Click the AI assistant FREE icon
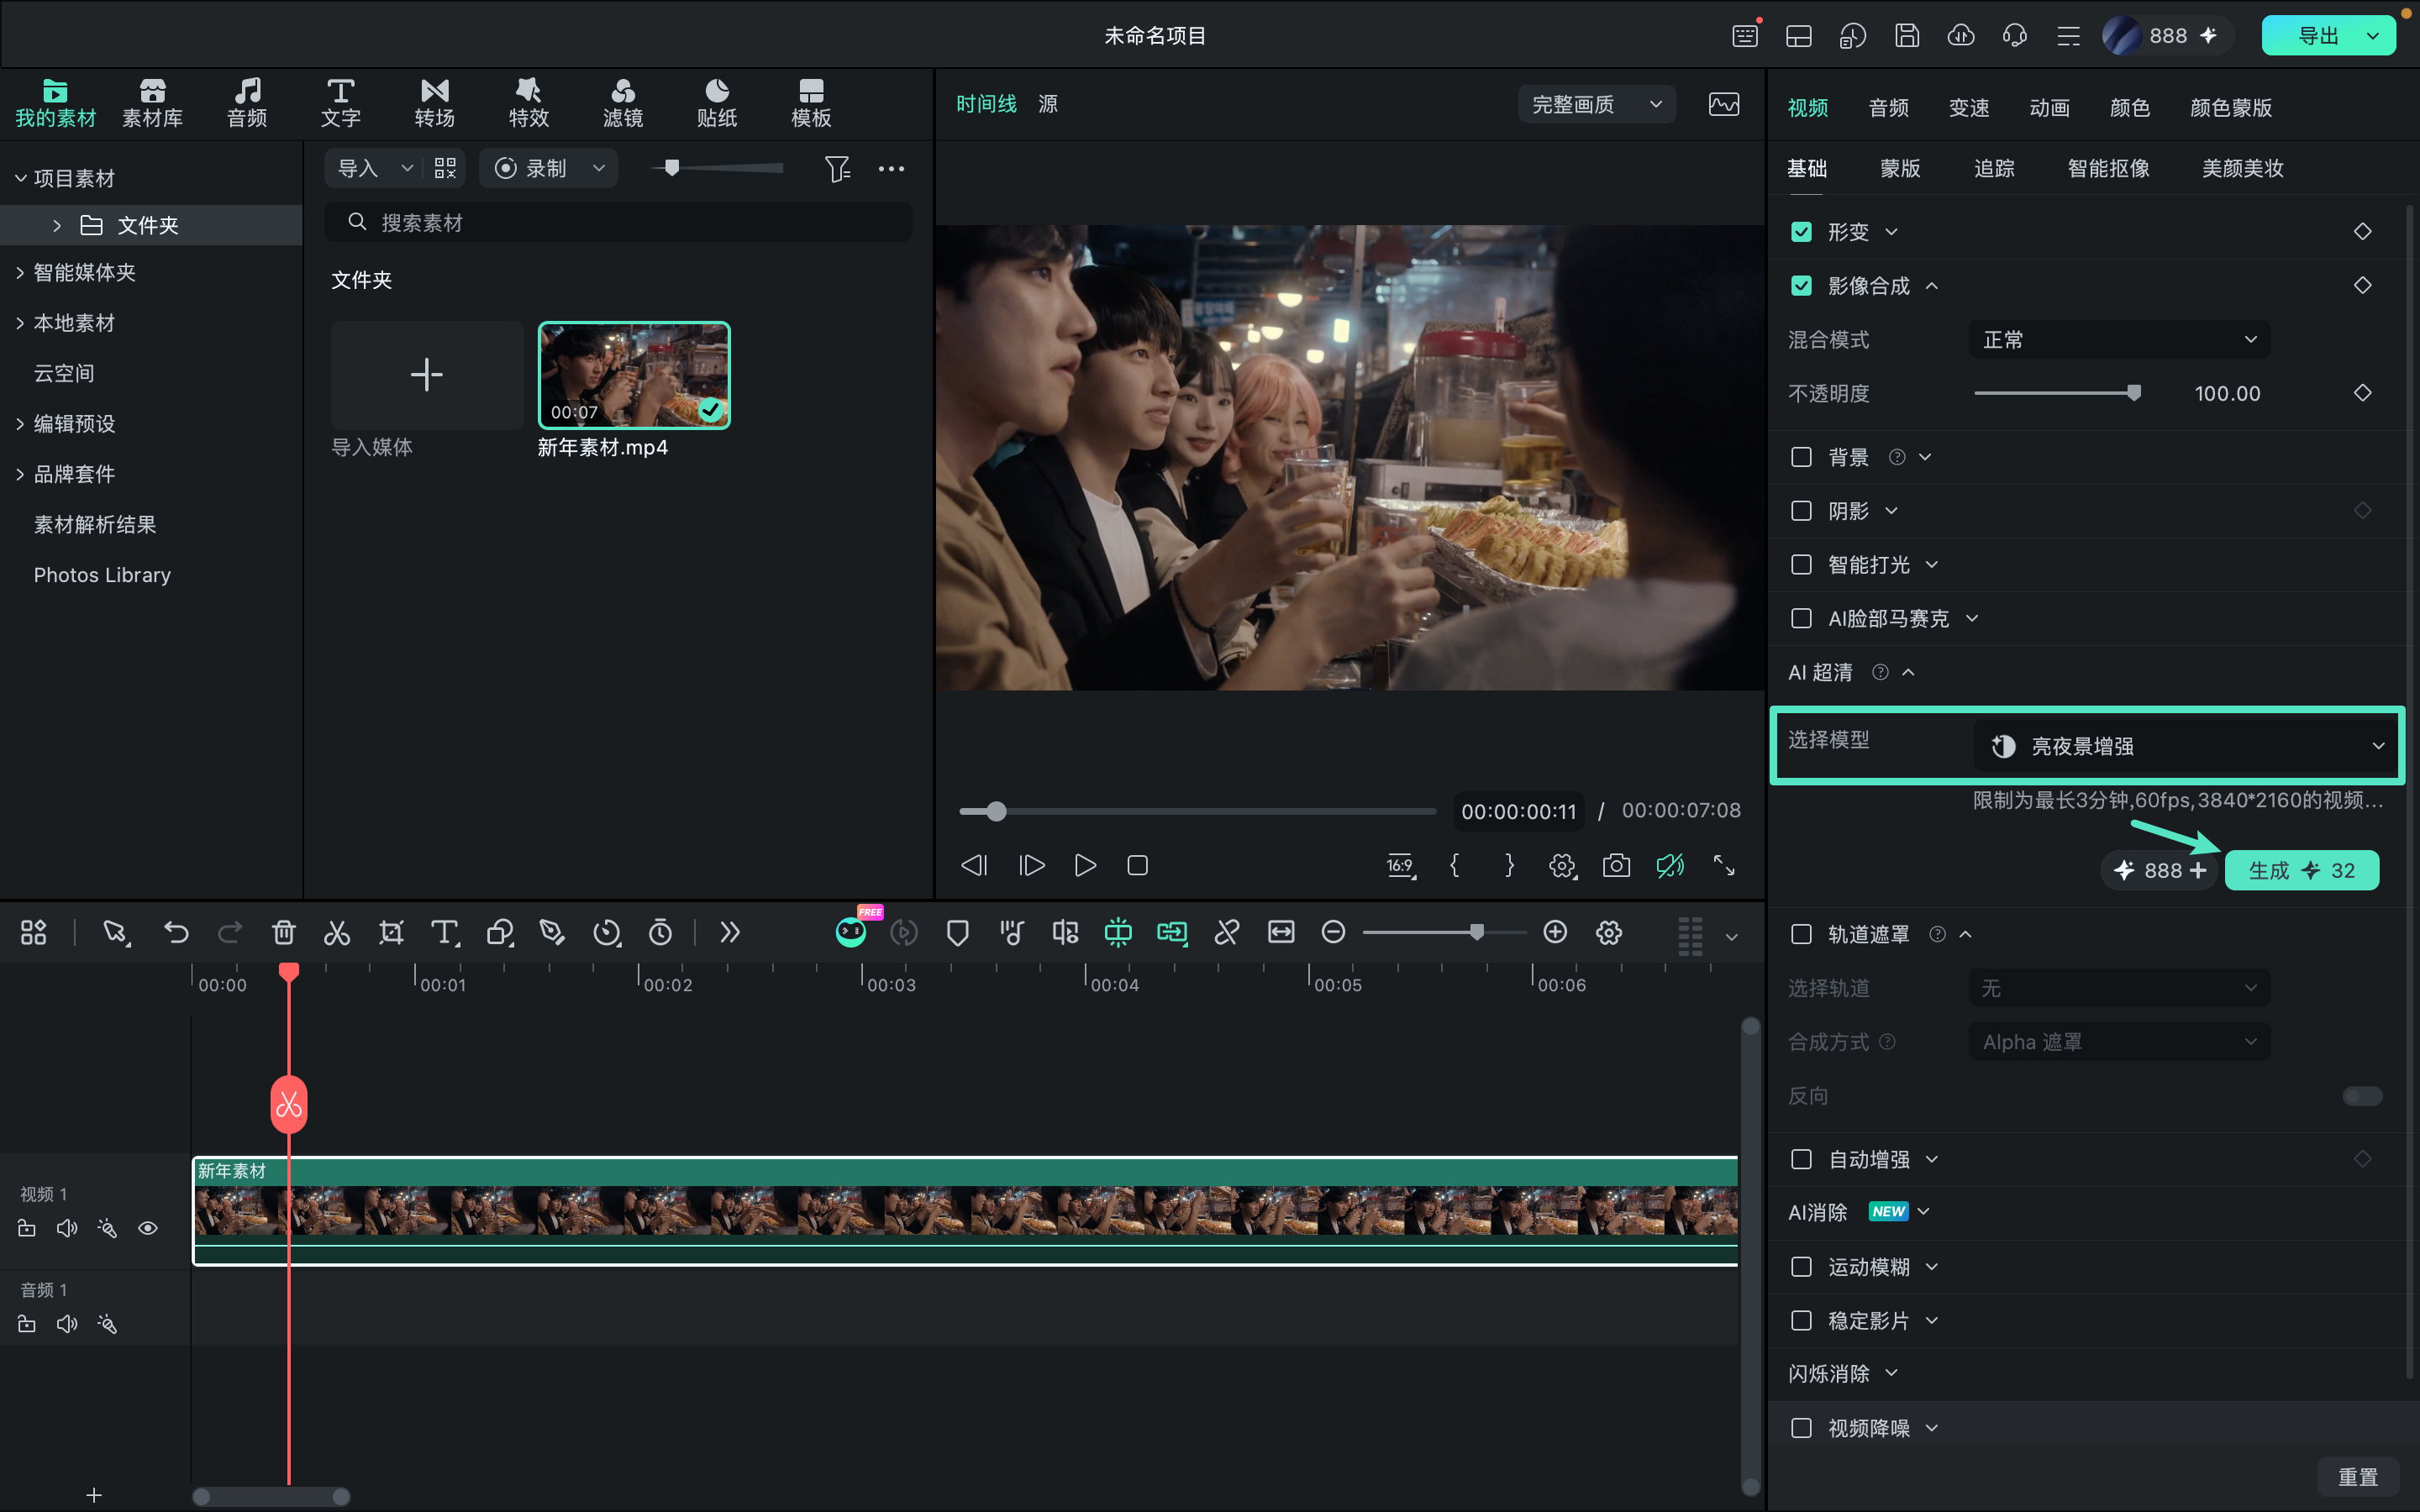 pyautogui.click(x=851, y=932)
